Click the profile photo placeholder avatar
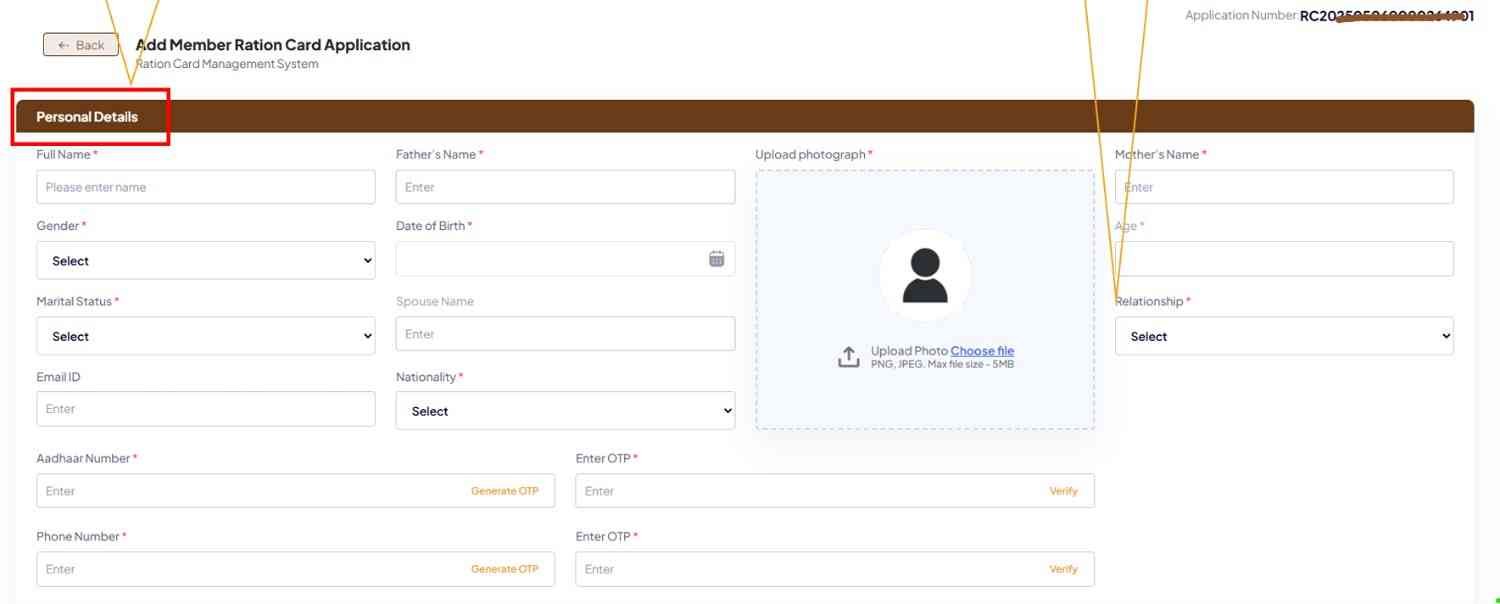This screenshot has width=1500, height=604. click(x=925, y=275)
